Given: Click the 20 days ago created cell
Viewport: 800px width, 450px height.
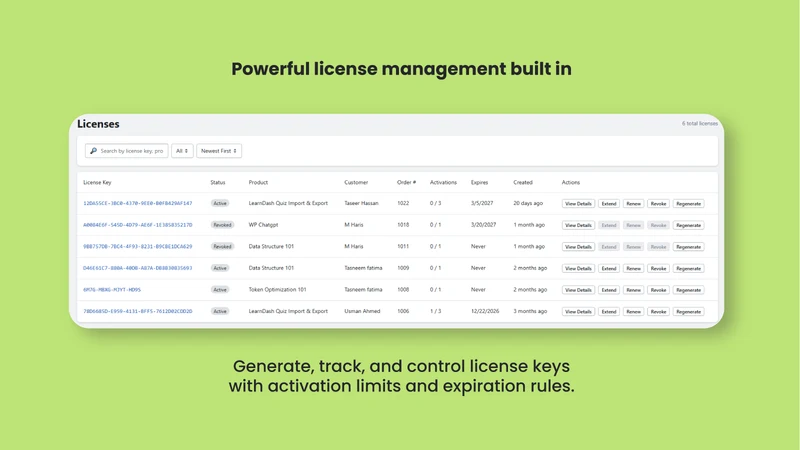Looking at the screenshot, I should [528, 203].
